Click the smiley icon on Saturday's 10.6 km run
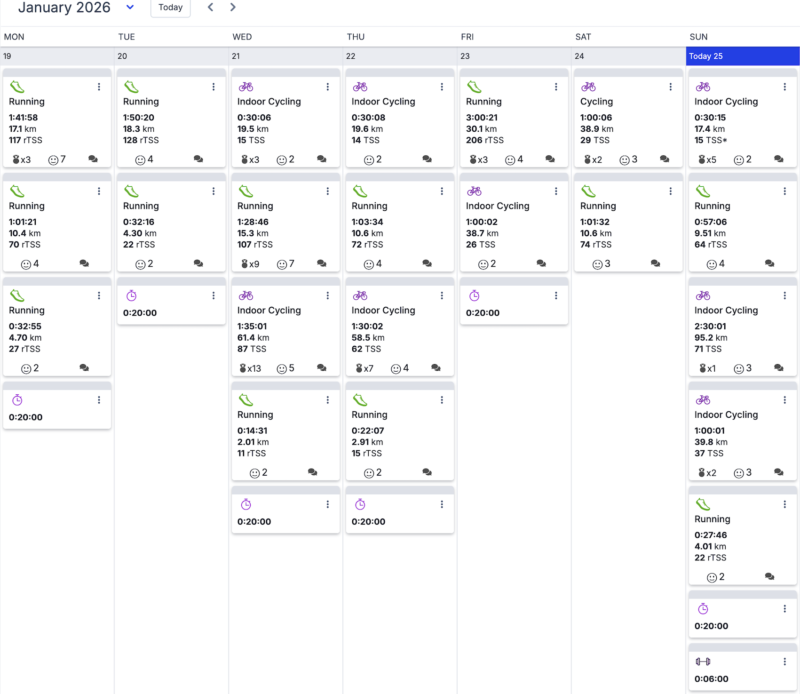The height and width of the screenshot is (694, 800). [598, 264]
